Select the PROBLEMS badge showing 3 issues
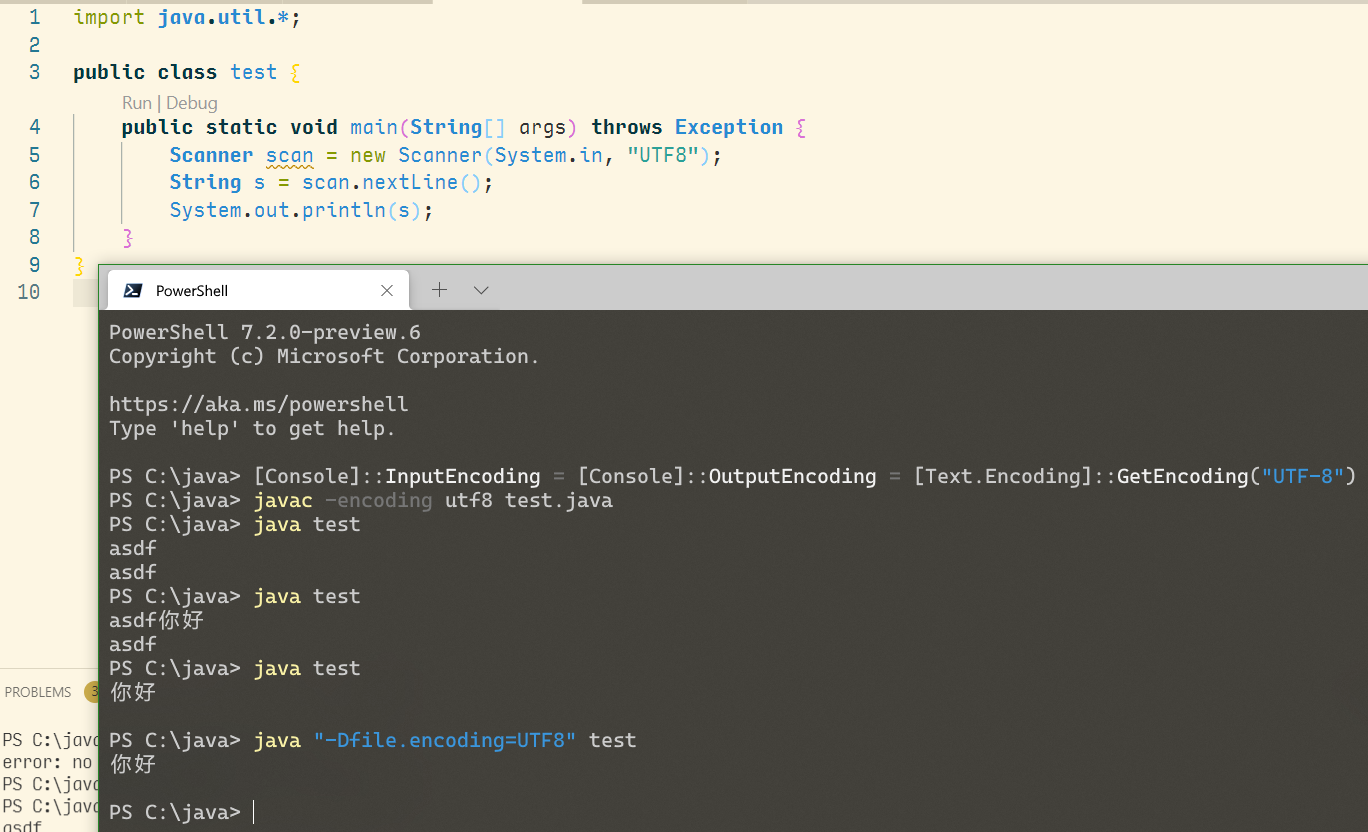This screenshot has width=1368, height=832. tap(95, 691)
